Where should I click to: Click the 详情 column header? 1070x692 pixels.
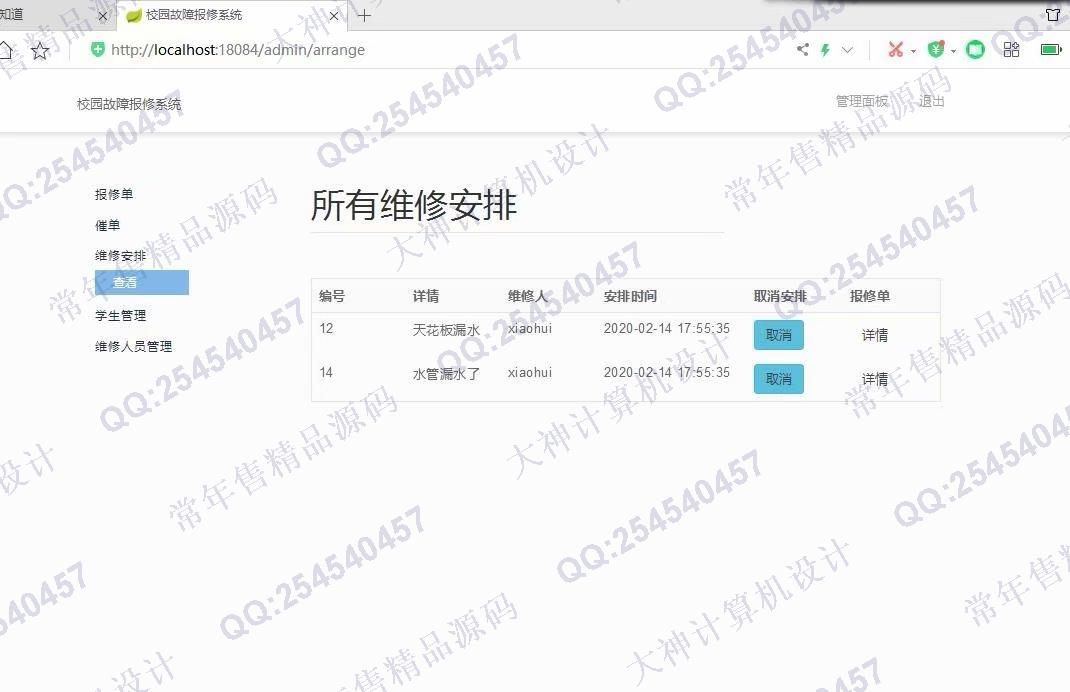[x=426, y=296]
